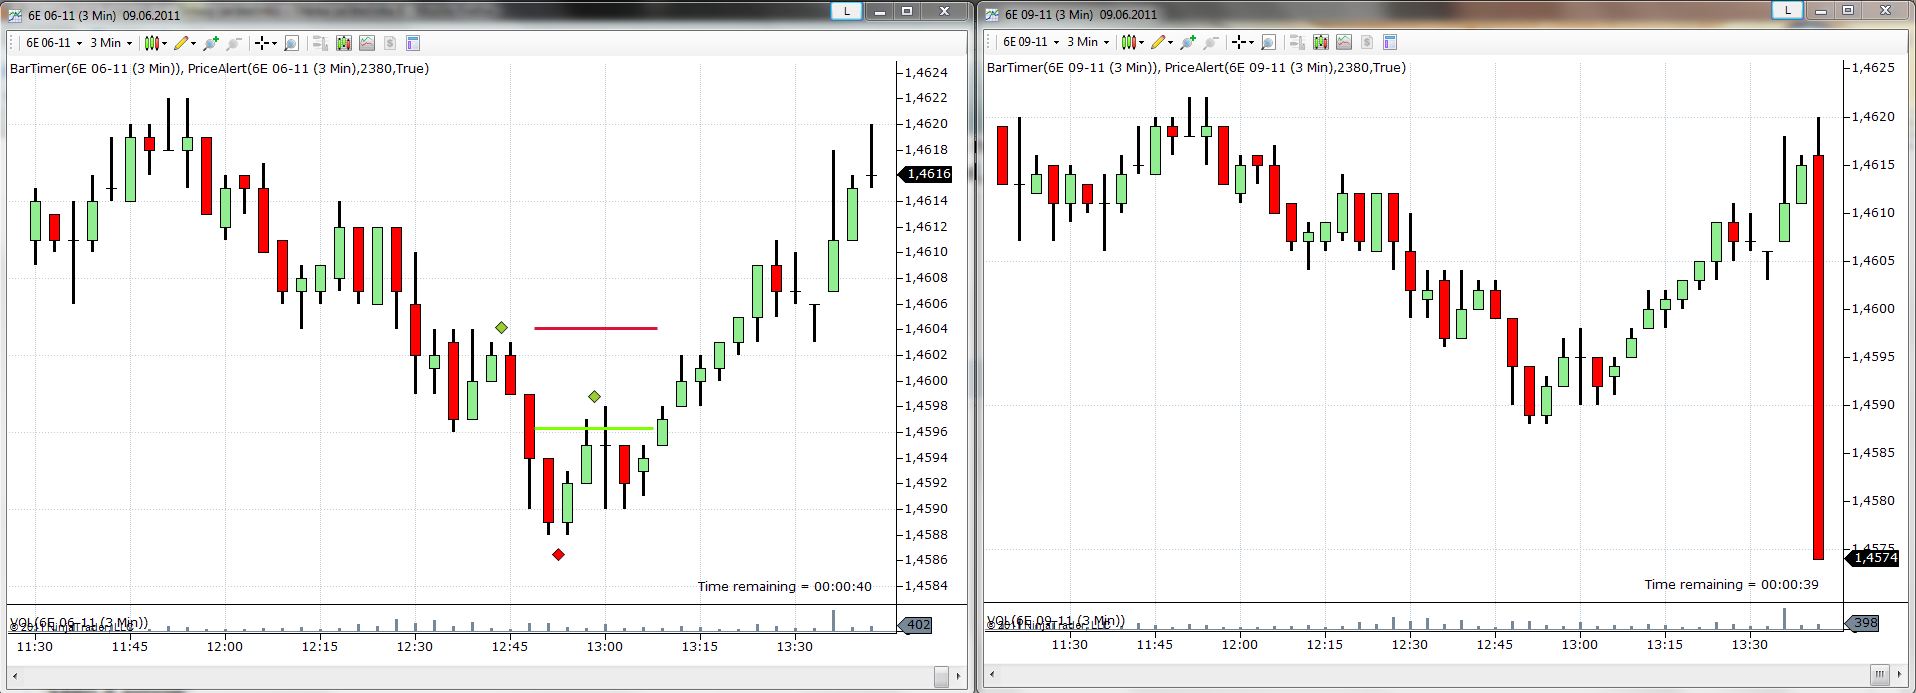This screenshot has width=1916, height=693.
Task: Click the horizontal scrollbar thumb in 6E 09-11 window
Action: (1879, 674)
